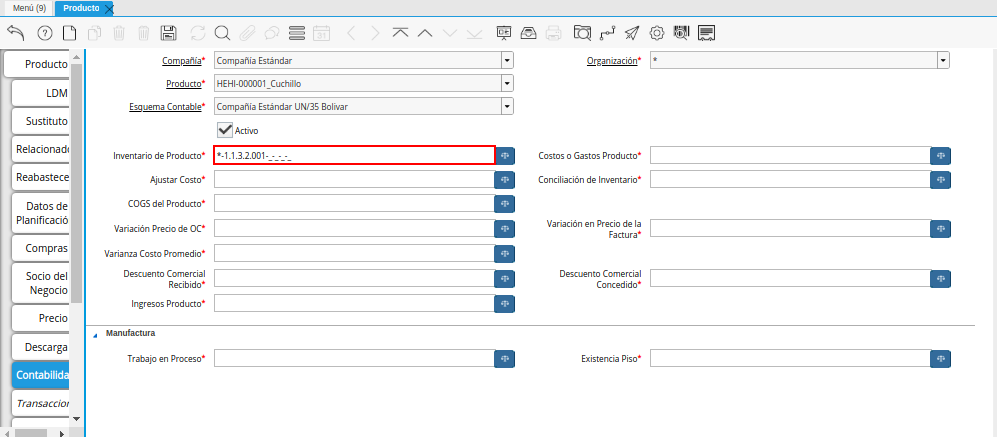Open the gear process icon in toolbar
Screen dimensions: 997x437
point(657,33)
